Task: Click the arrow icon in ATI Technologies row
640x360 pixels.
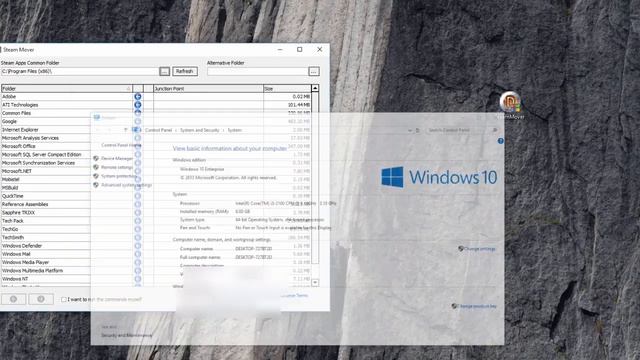Action: (138, 105)
